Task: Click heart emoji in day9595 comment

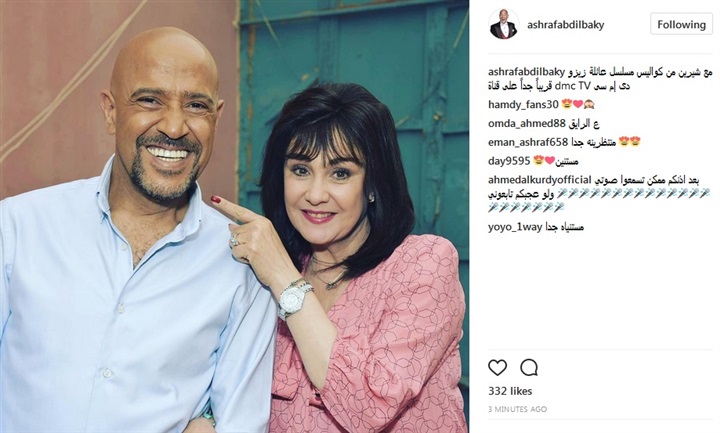Action: [x=550, y=161]
